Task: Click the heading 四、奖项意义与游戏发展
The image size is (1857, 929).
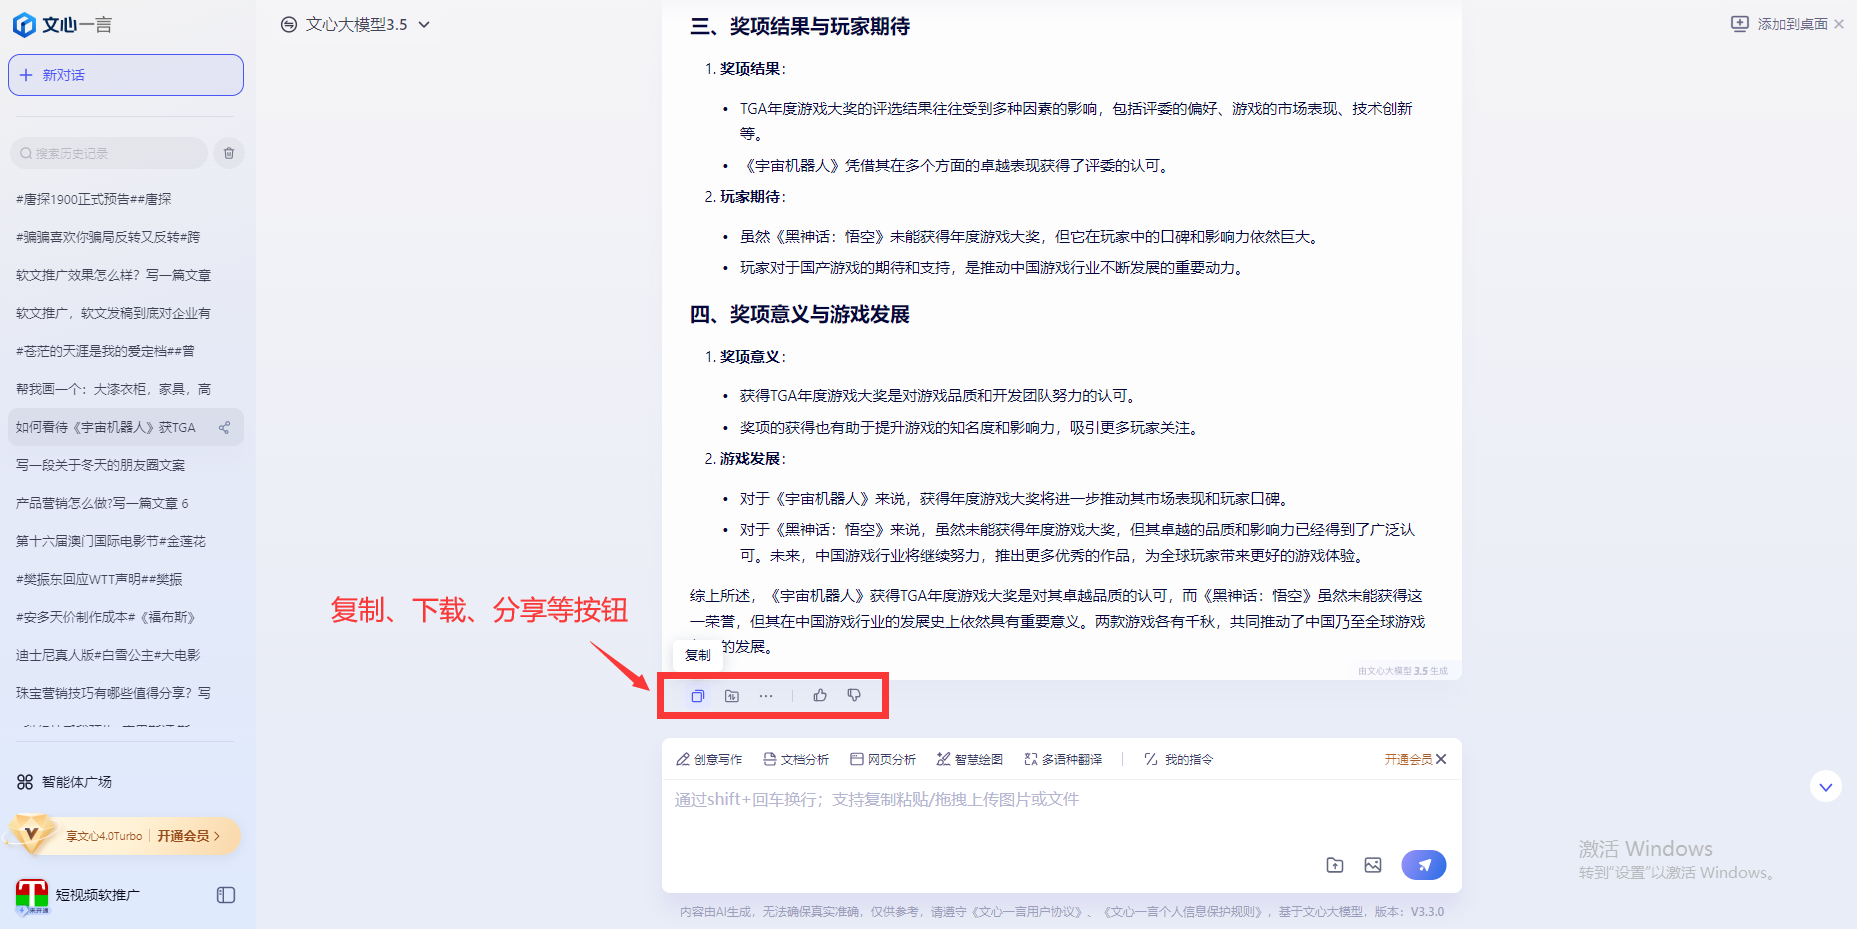Action: tap(800, 315)
